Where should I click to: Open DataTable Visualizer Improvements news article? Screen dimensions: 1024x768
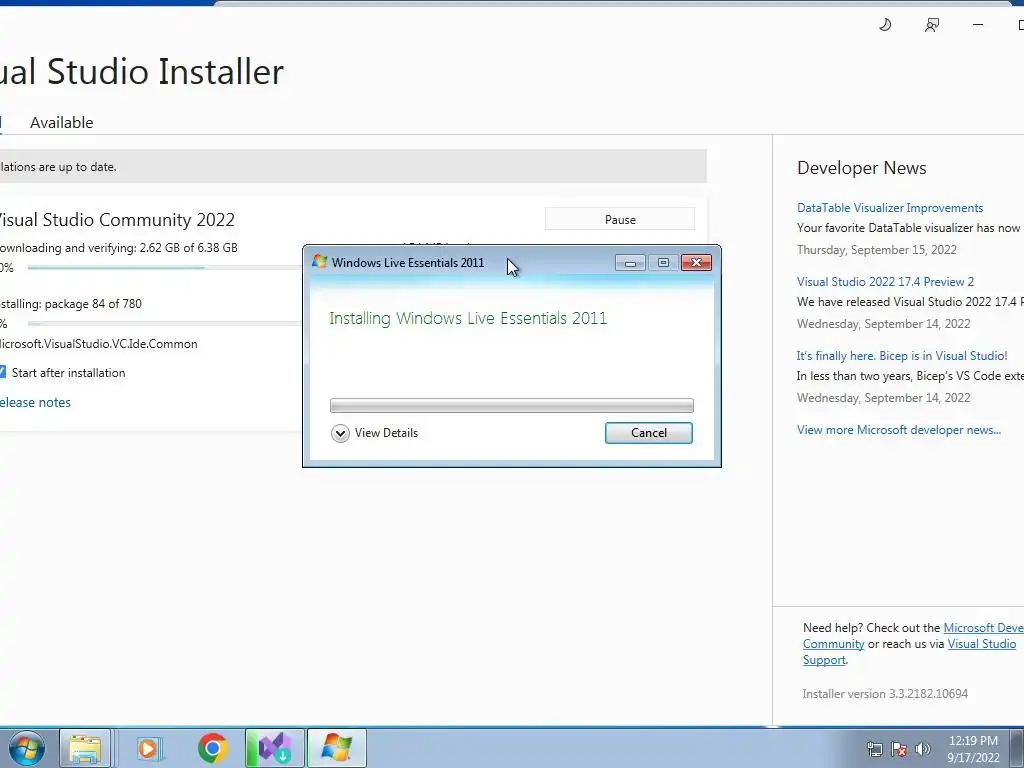[889, 208]
